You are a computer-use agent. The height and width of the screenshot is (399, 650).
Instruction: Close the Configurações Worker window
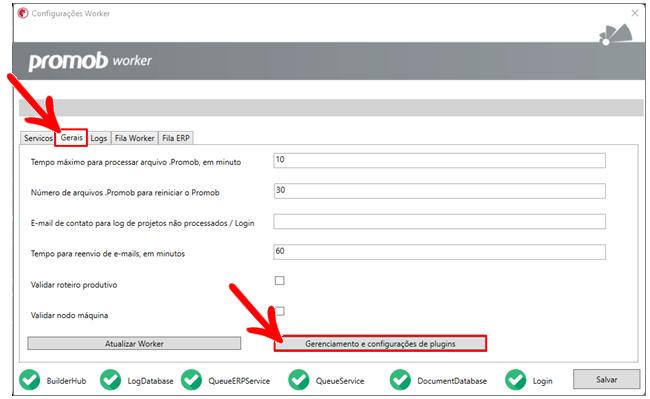click(x=635, y=13)
